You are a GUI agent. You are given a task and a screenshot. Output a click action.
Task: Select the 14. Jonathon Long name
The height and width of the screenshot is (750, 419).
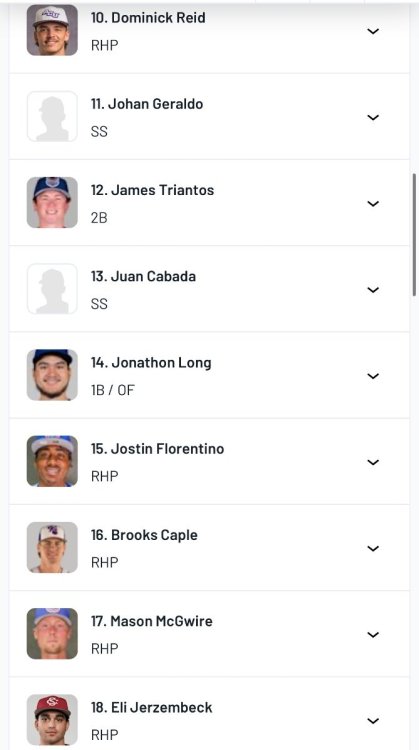(x=151, y=363)
